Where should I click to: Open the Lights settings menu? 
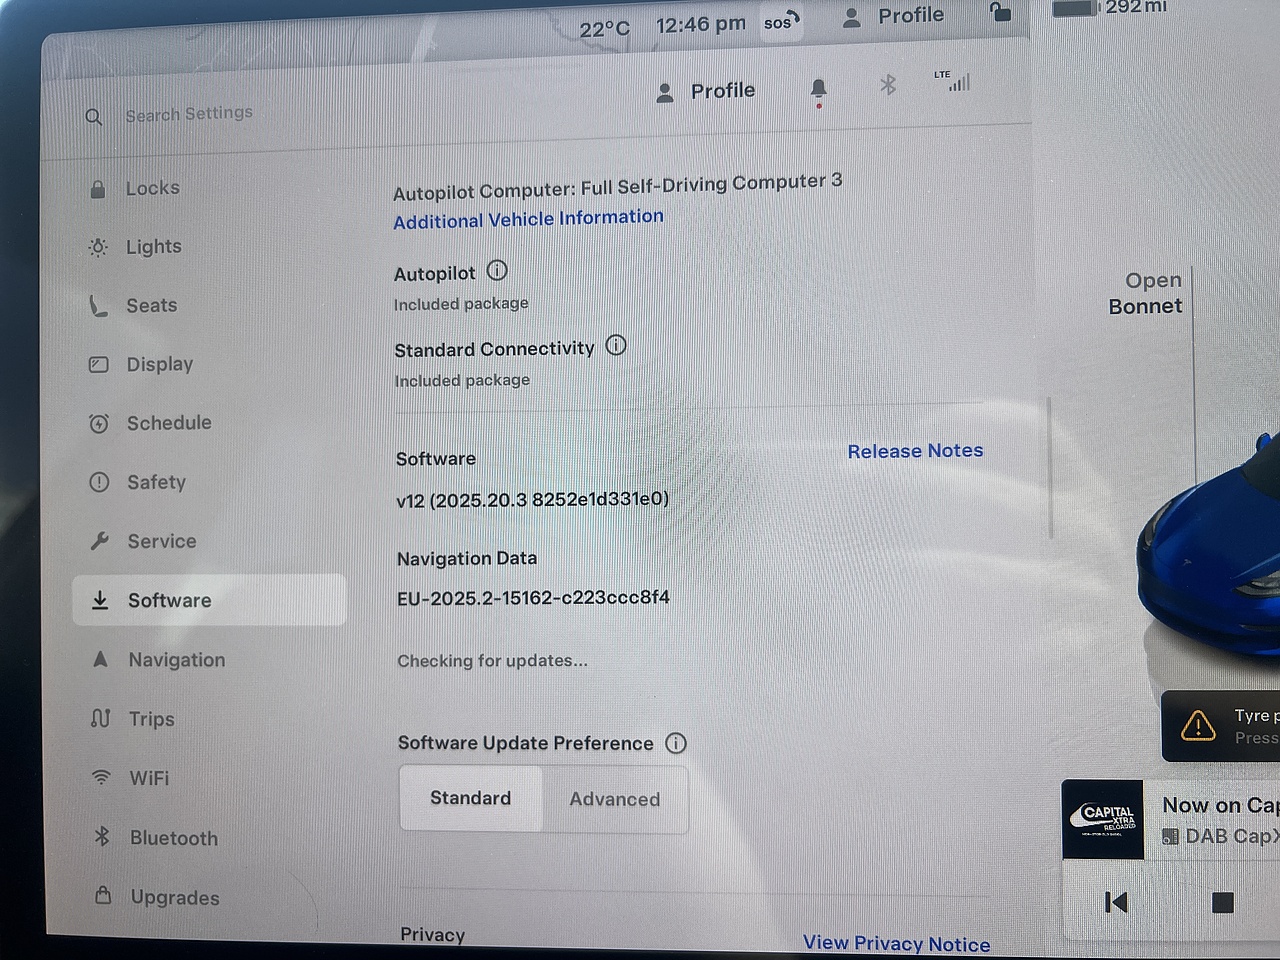(x=153, y=247)
